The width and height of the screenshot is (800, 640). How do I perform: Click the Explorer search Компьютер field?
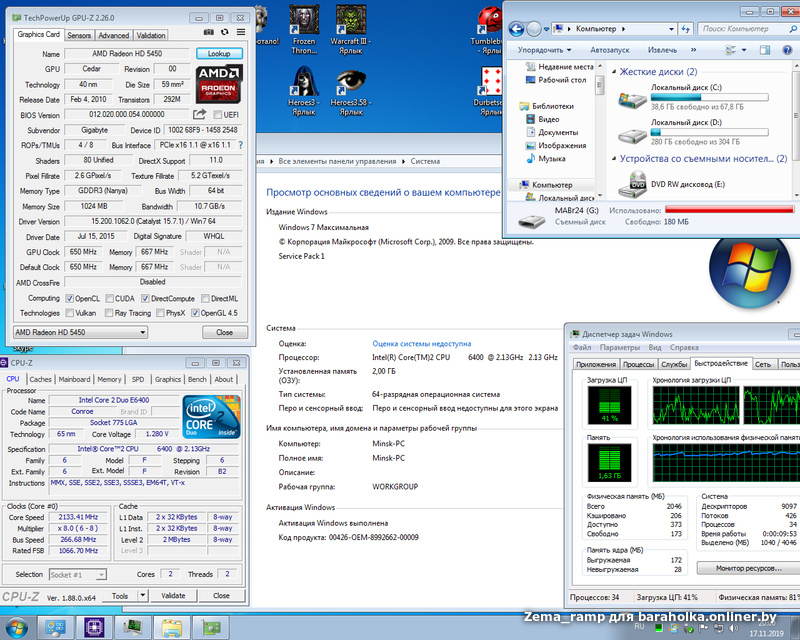(x=747, y=29)
